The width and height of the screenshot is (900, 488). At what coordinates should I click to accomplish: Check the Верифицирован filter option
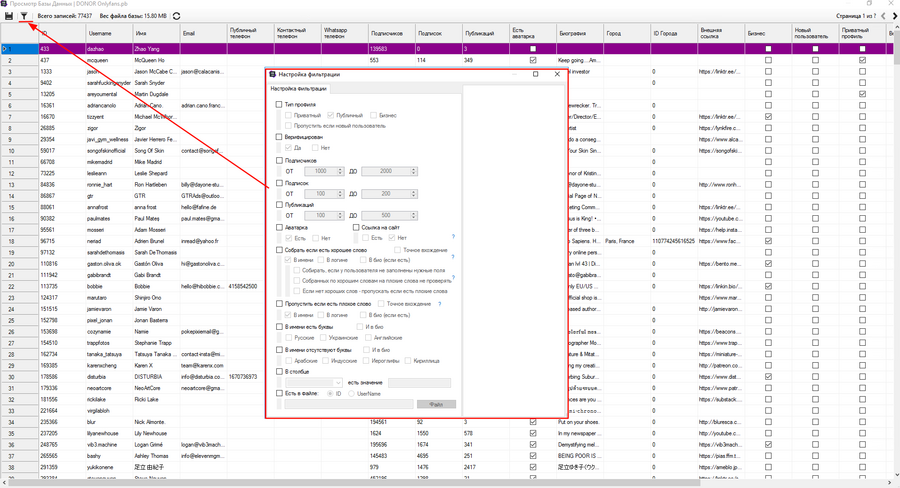coord(279,137)
